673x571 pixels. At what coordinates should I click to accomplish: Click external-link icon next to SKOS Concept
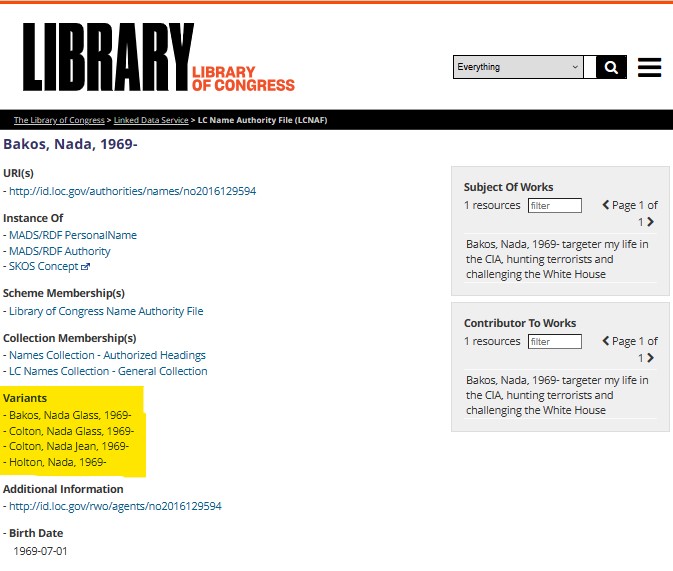pyautogui.click(x=85, y=267)
